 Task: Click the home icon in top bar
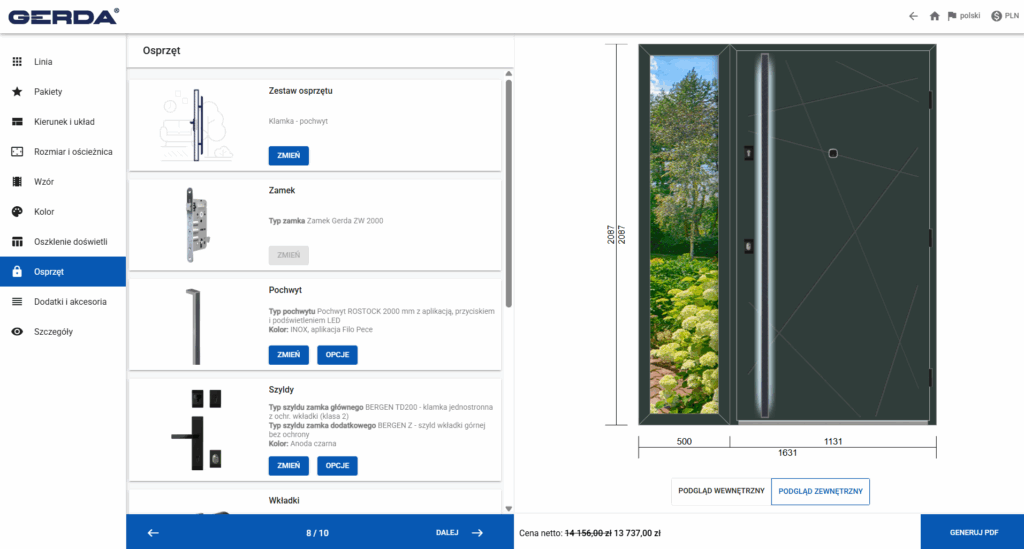point(934,16)
